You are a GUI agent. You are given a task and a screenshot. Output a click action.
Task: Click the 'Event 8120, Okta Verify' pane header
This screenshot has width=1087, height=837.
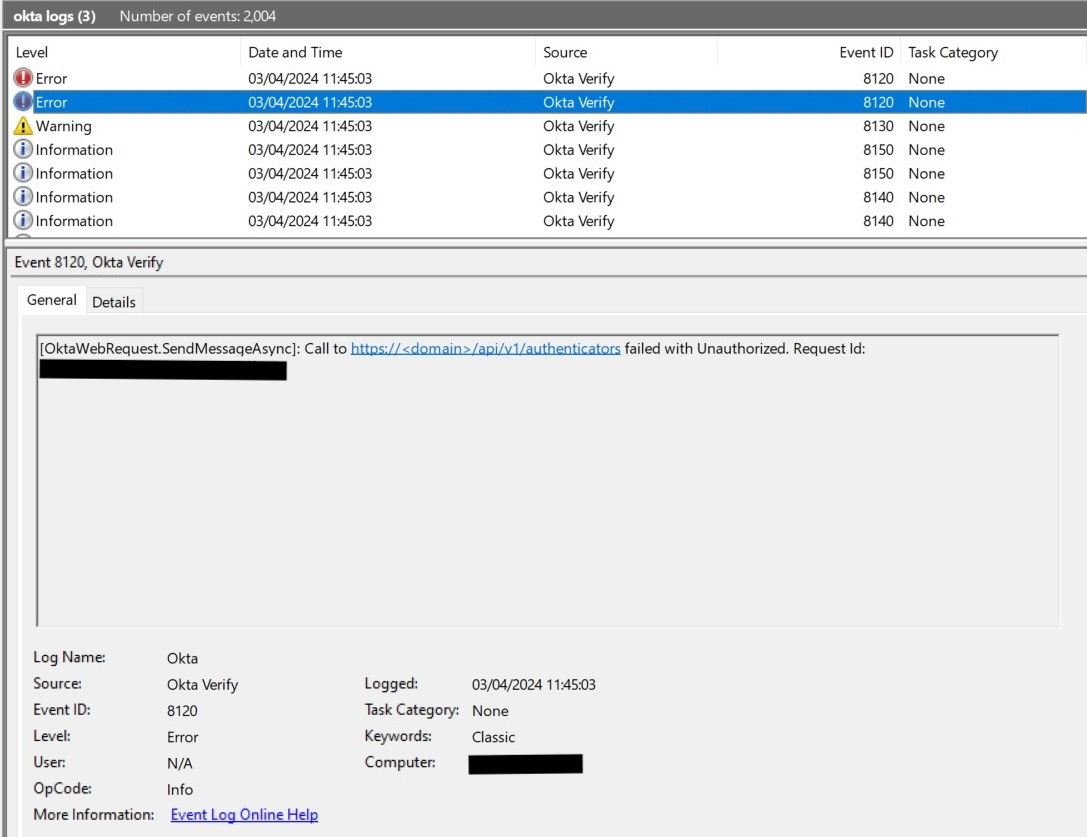coord(89,263)
